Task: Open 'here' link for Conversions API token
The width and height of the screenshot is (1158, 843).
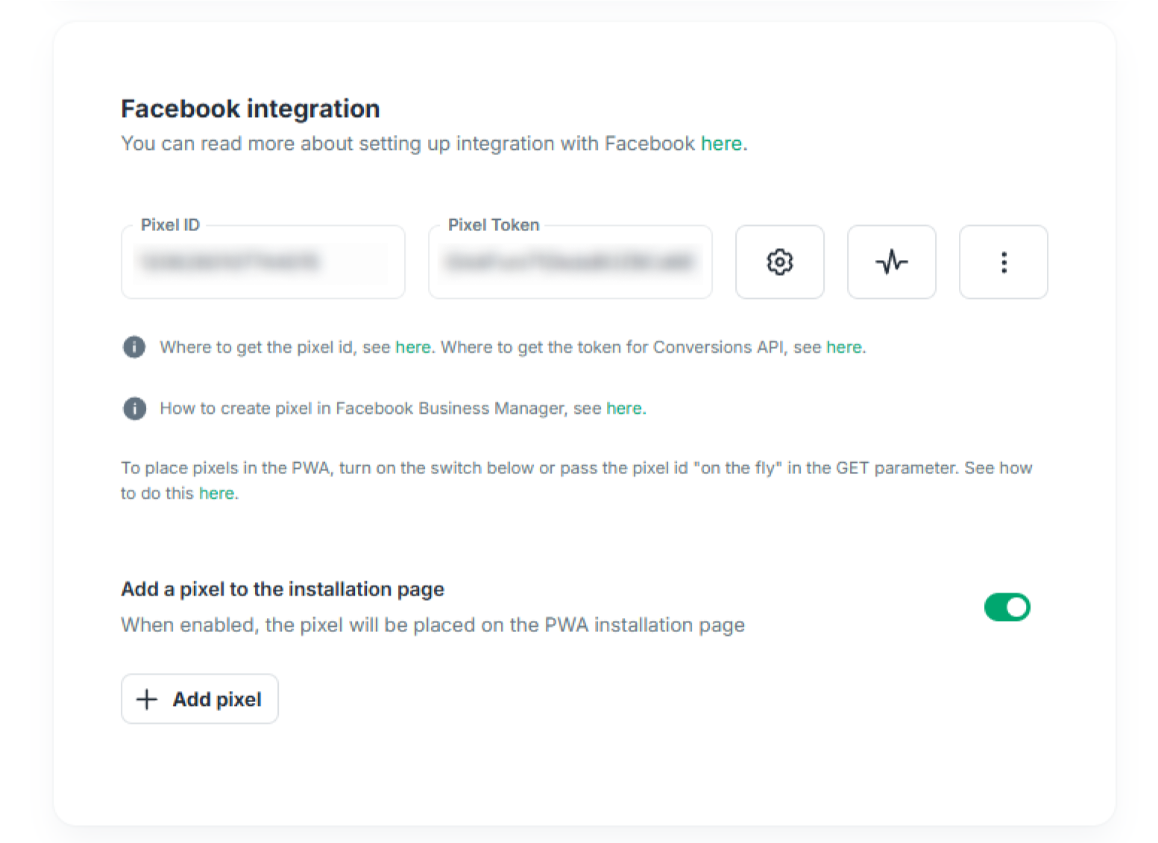Action: pos(843,347)
